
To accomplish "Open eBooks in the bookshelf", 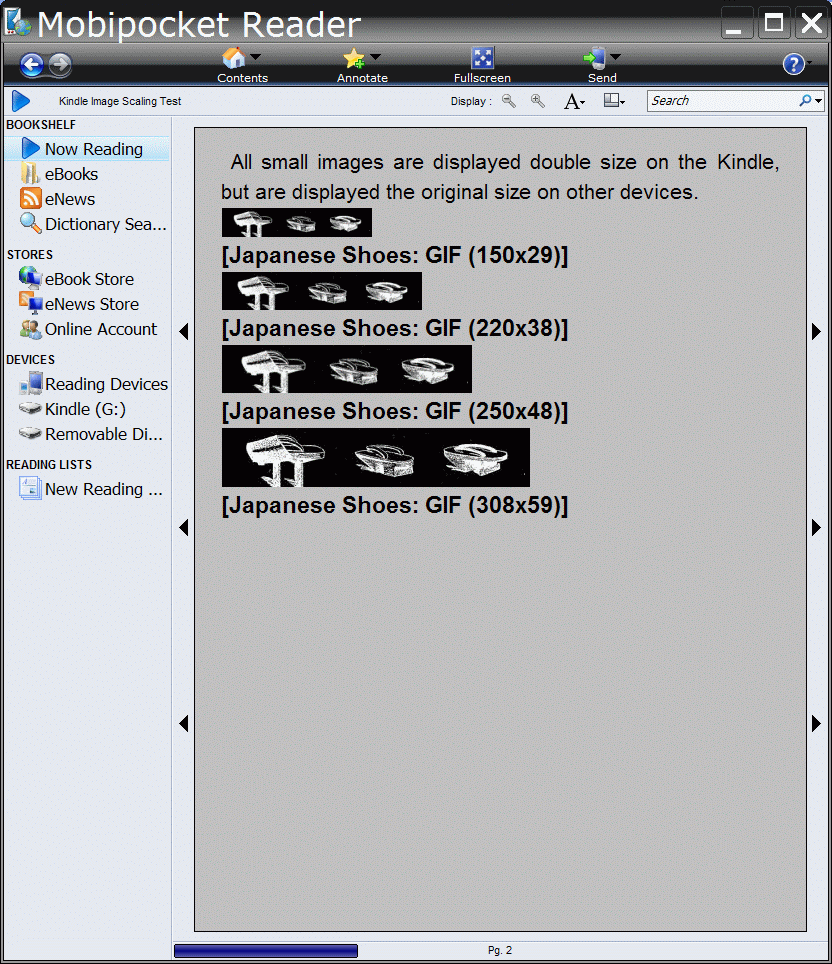I will click(x=71, y=174).
